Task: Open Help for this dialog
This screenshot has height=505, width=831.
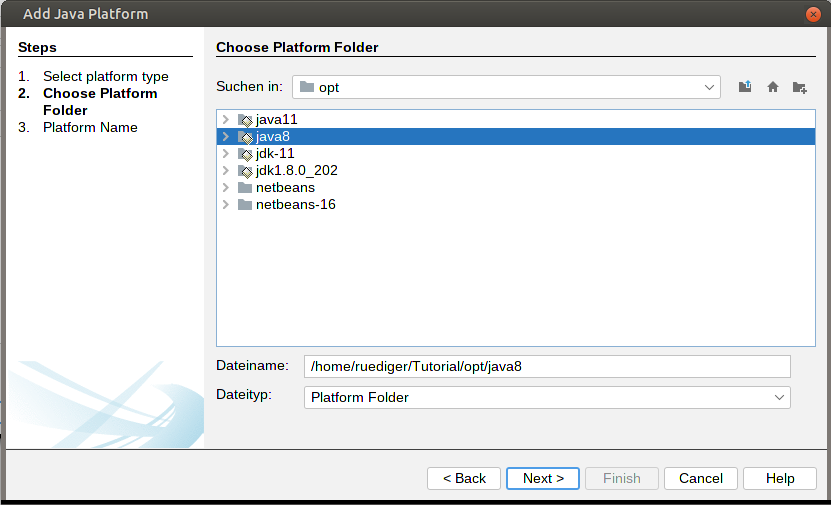Action: click(x=780, y=478)
